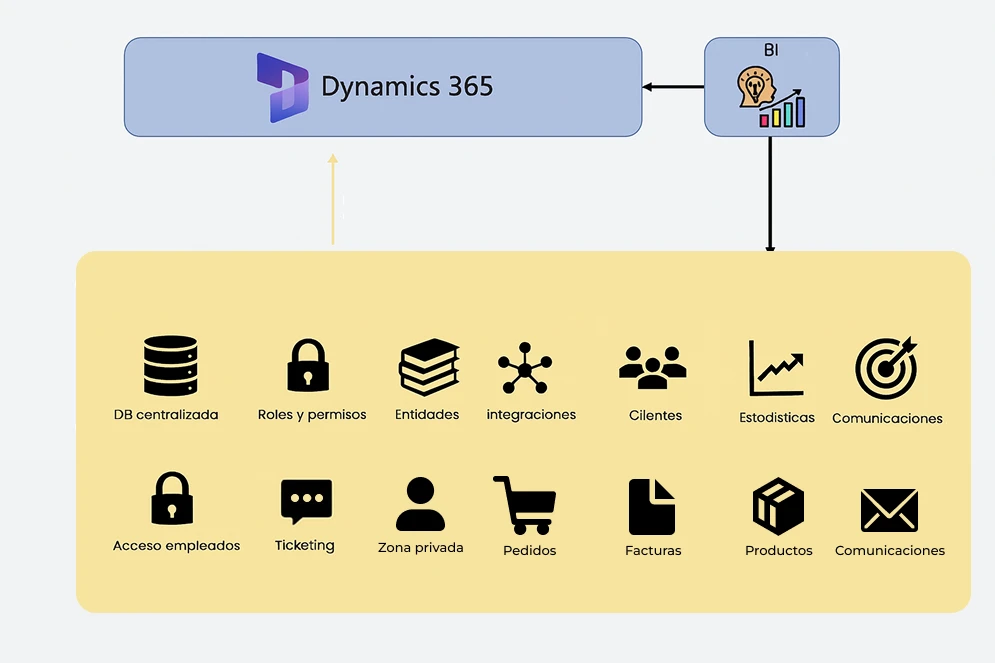Click the "Cilentes" label

pyautogui.click(x=656, y=416)
